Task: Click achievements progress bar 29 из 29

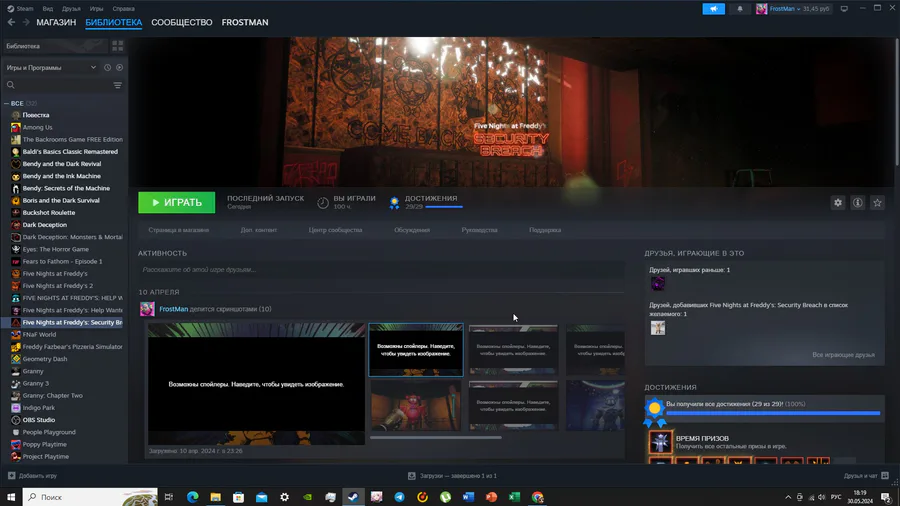Action: pyautogui.click(x=773, y=413)
